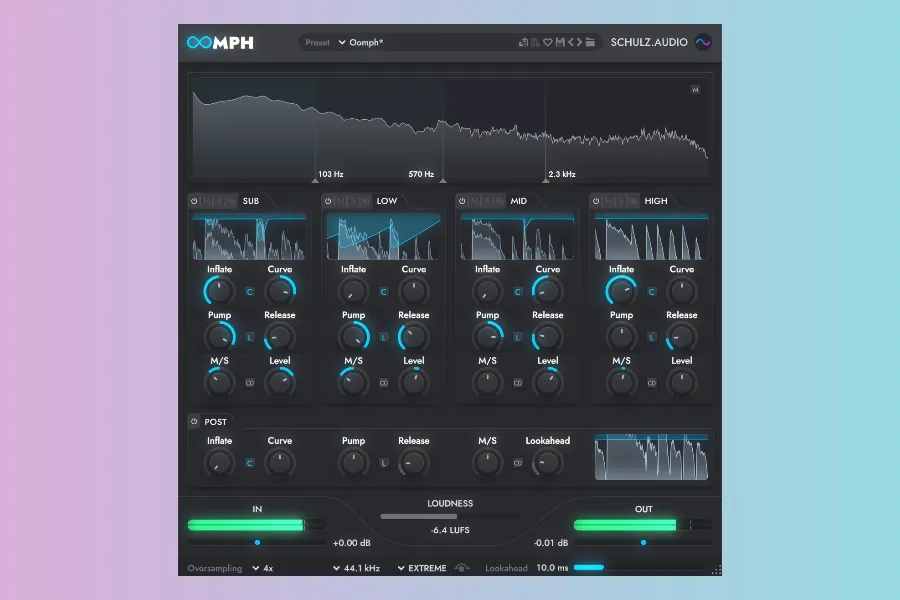Click the link icon beside SUB M/S knob
Viewport: 900px width, 600px height.
pyautogui.click(x=250, y=382)
